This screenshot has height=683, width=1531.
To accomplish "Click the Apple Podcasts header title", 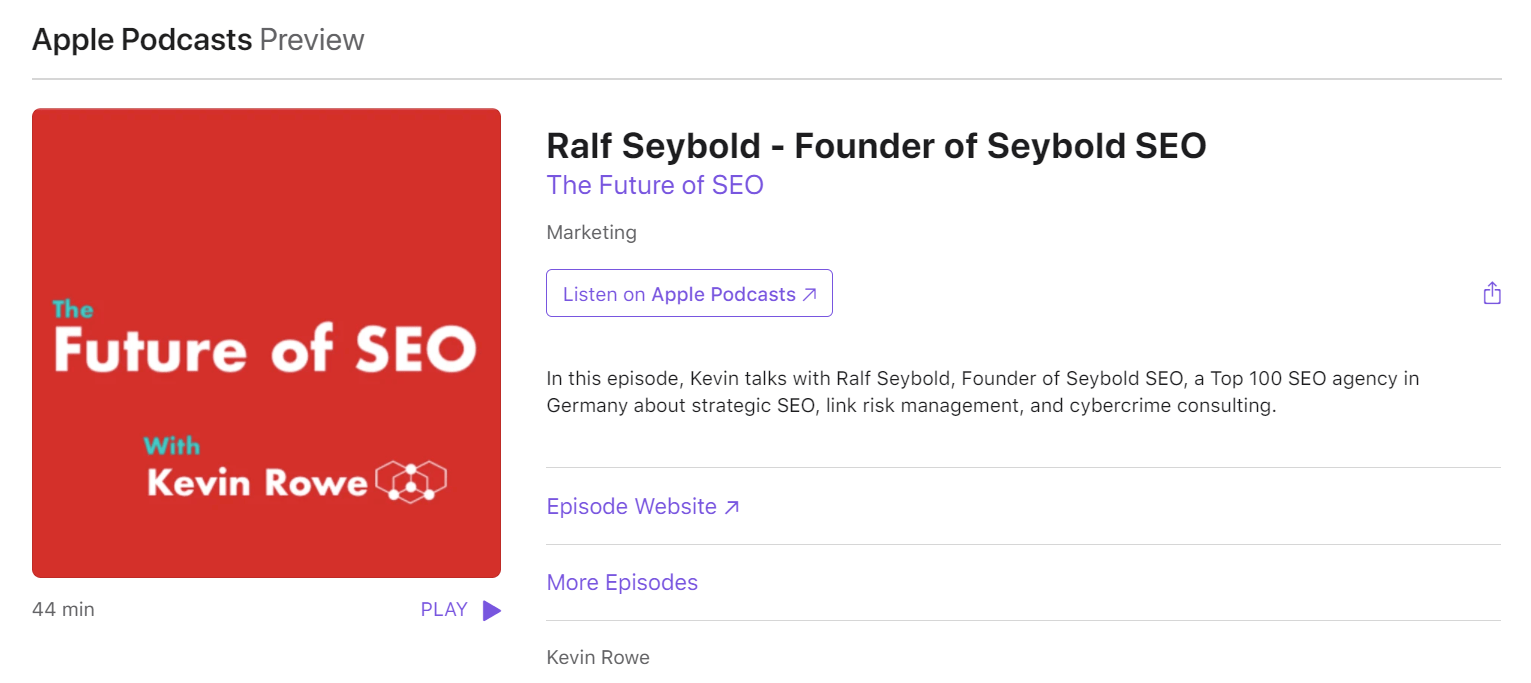I will coord(142,39).
